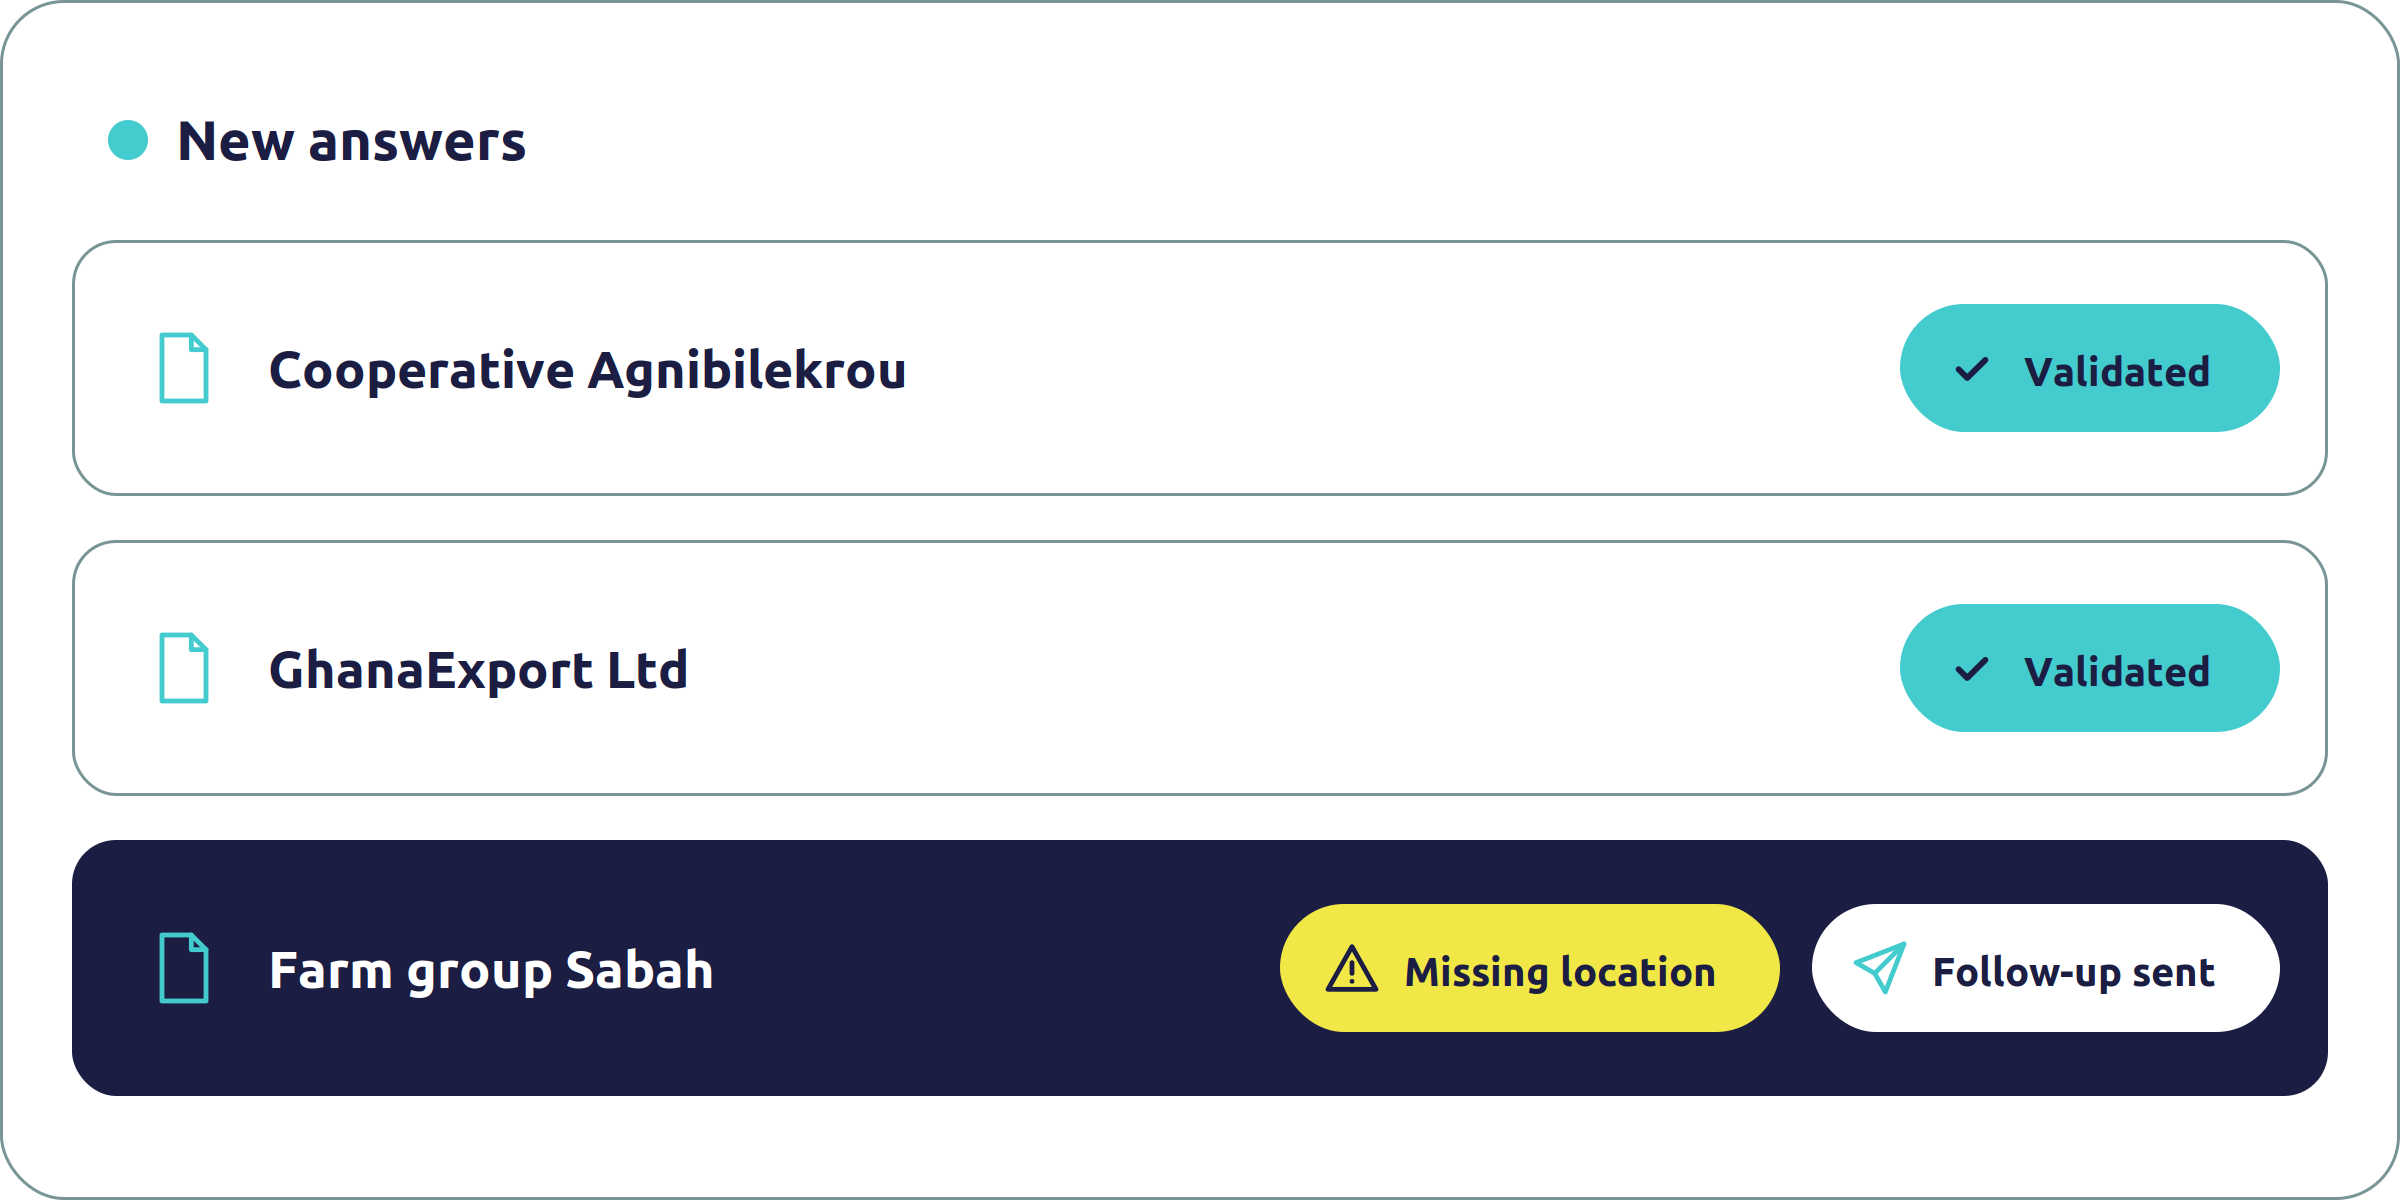
Task: Select the GhanaExport Ltd row card
Action: [x=1200, y=668]
